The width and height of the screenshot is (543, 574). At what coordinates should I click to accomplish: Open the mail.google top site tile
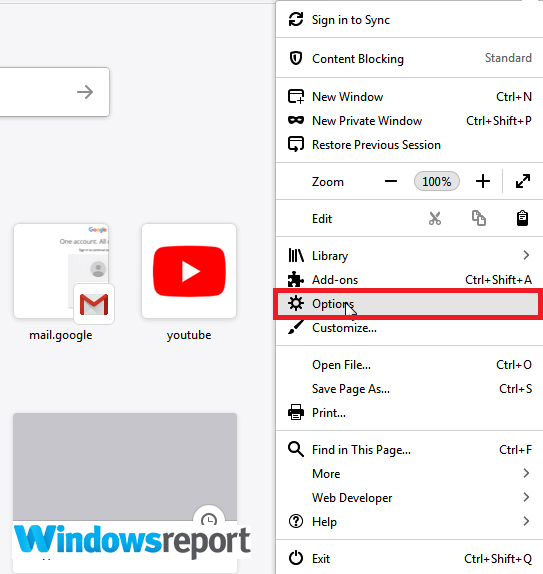[x=61, y=271]
